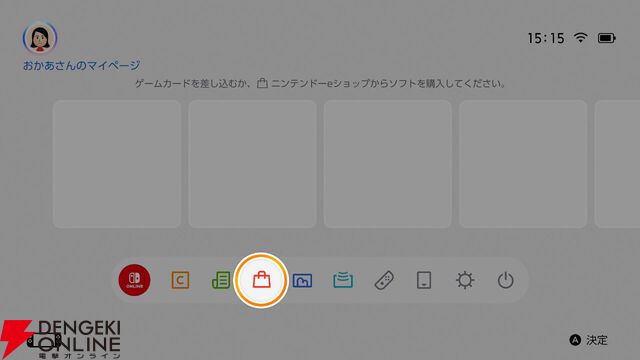Open the News icon
The height and width of the screenshot is (360, 640).
pos(221,280)
